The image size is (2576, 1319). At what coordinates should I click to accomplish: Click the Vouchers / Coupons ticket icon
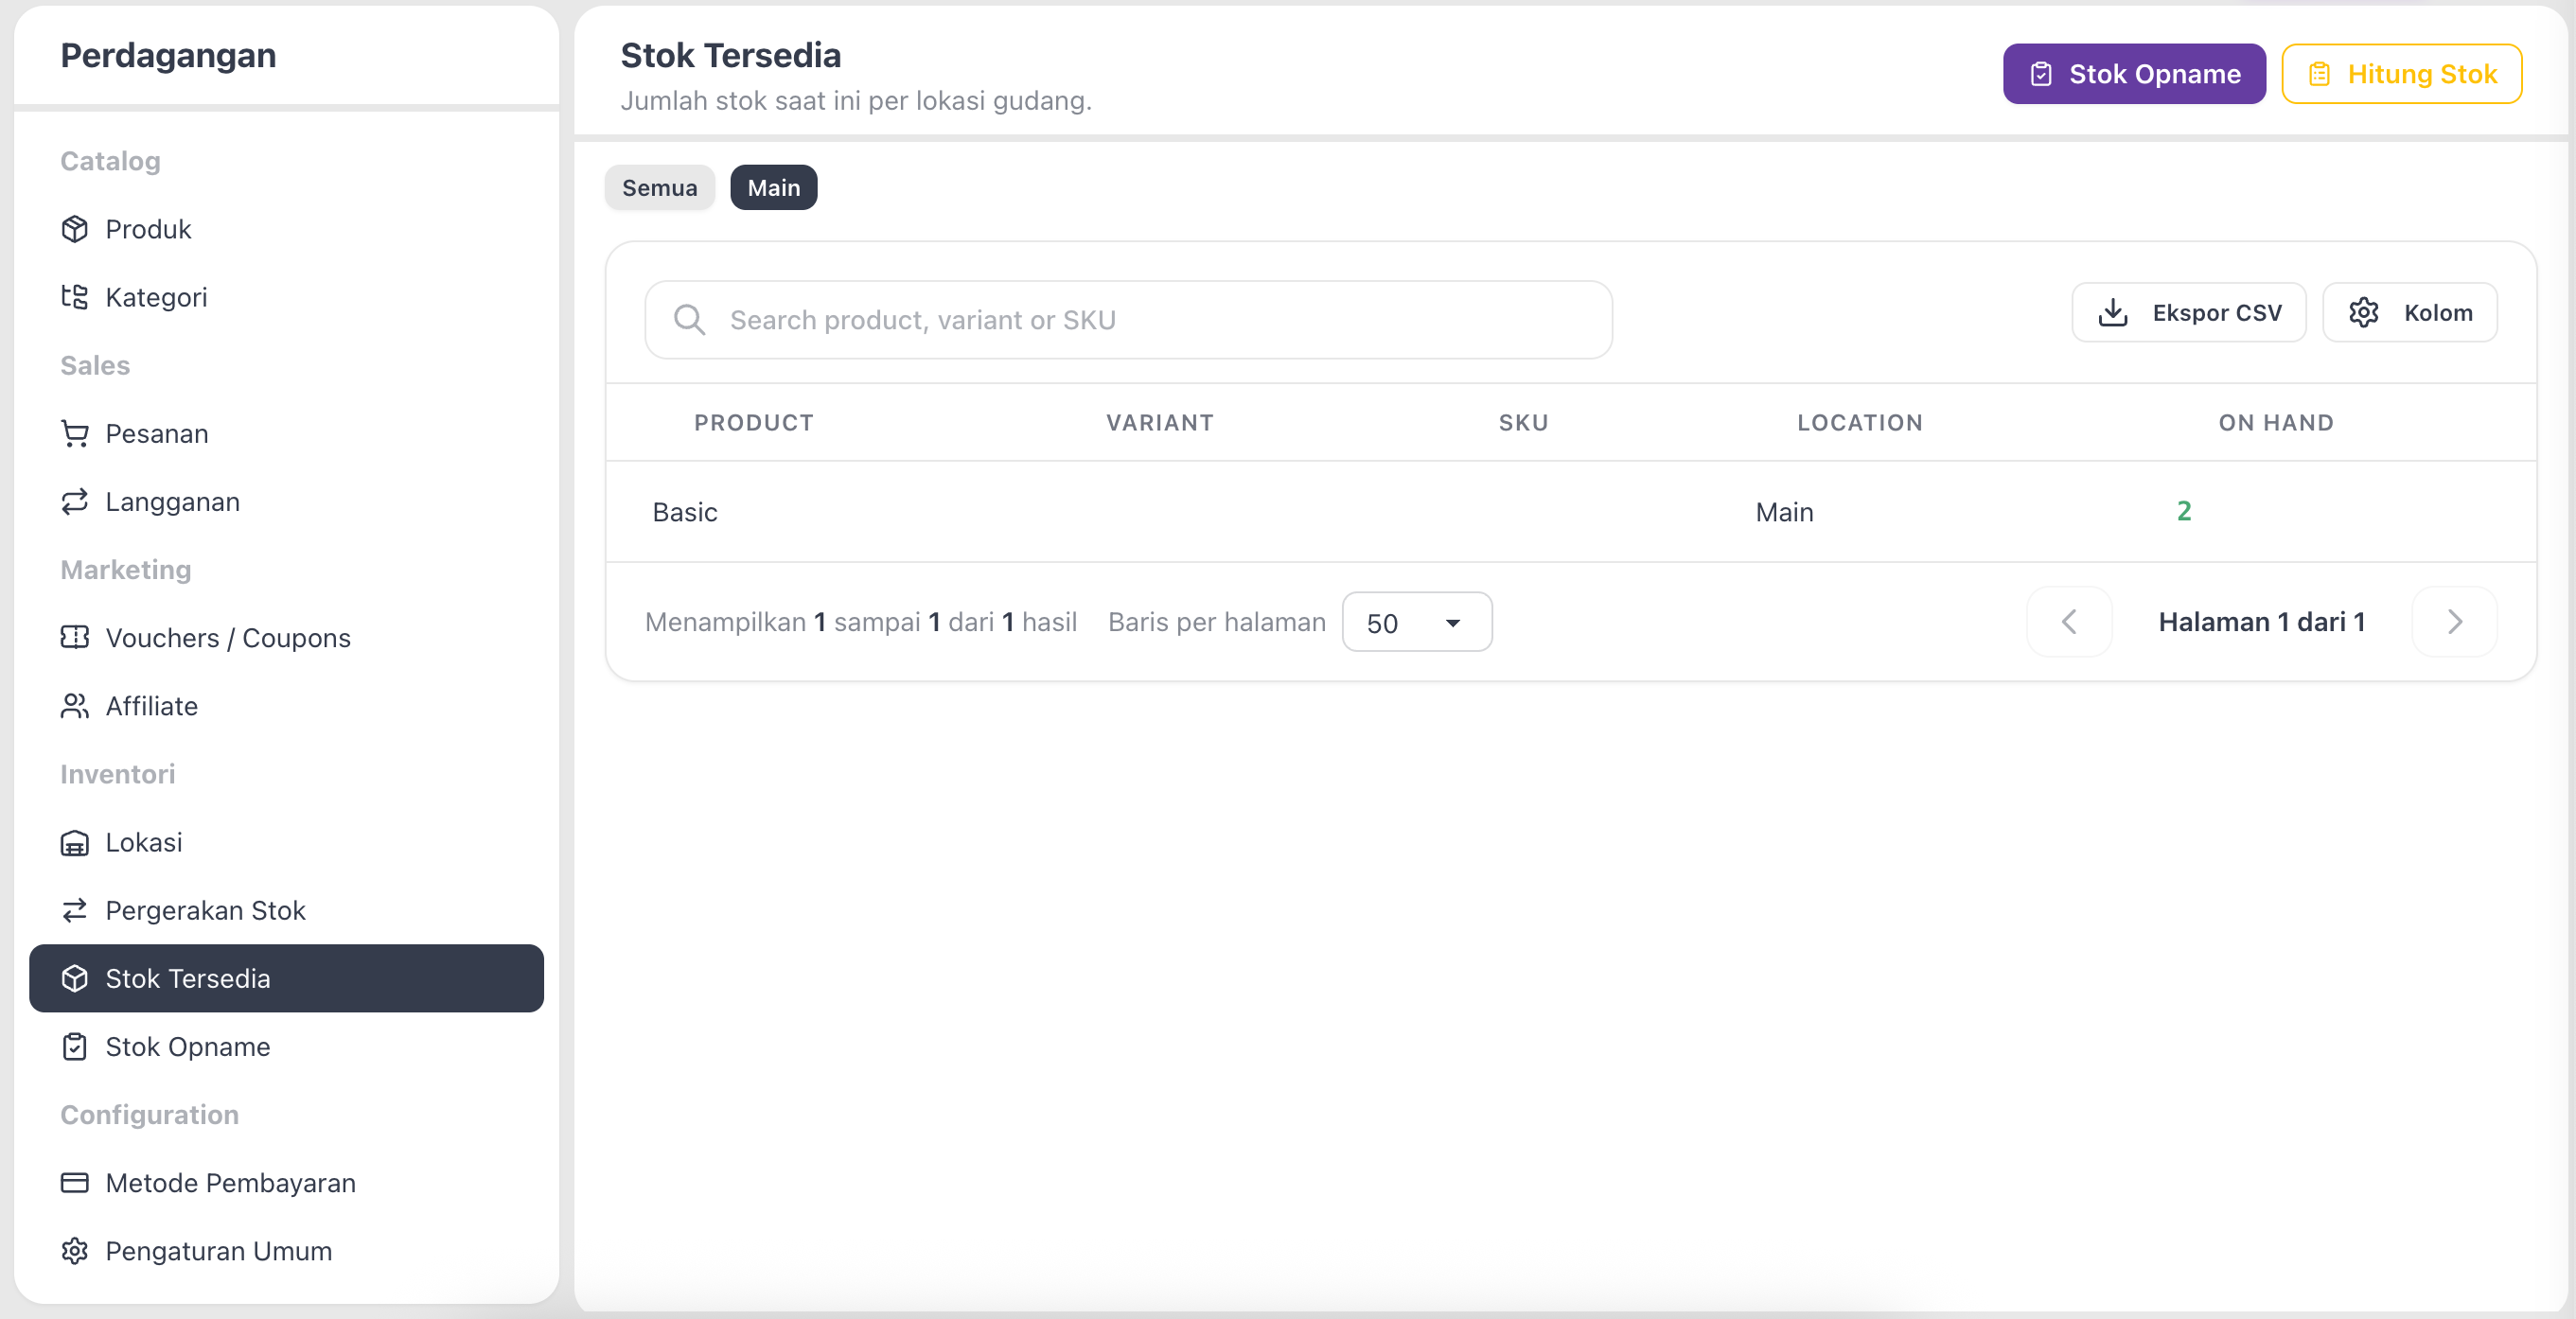tap(75, 637)
